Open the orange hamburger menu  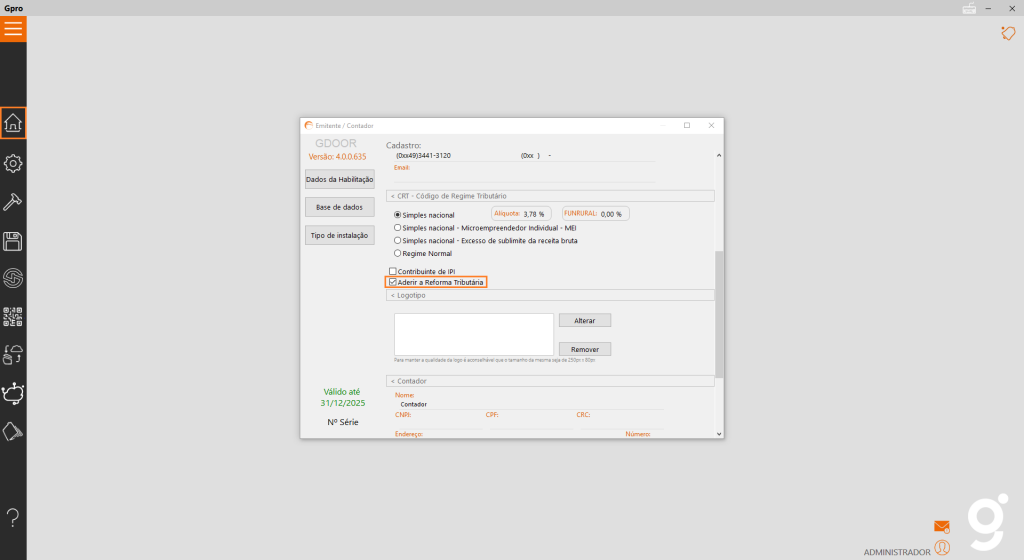[13, 29]
